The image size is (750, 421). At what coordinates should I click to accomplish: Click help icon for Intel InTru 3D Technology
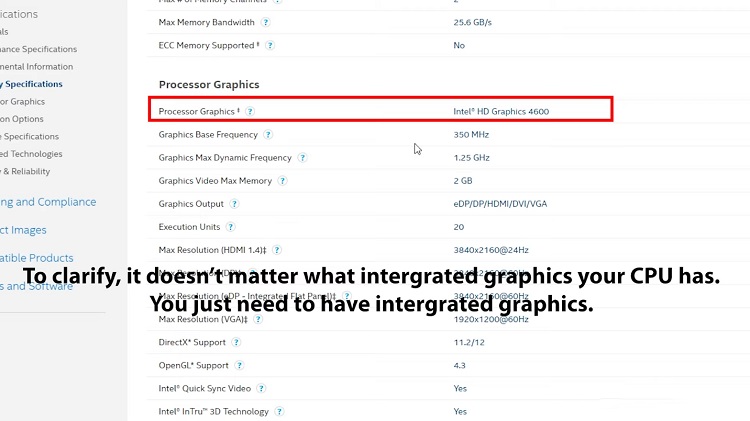coord(279,411)
